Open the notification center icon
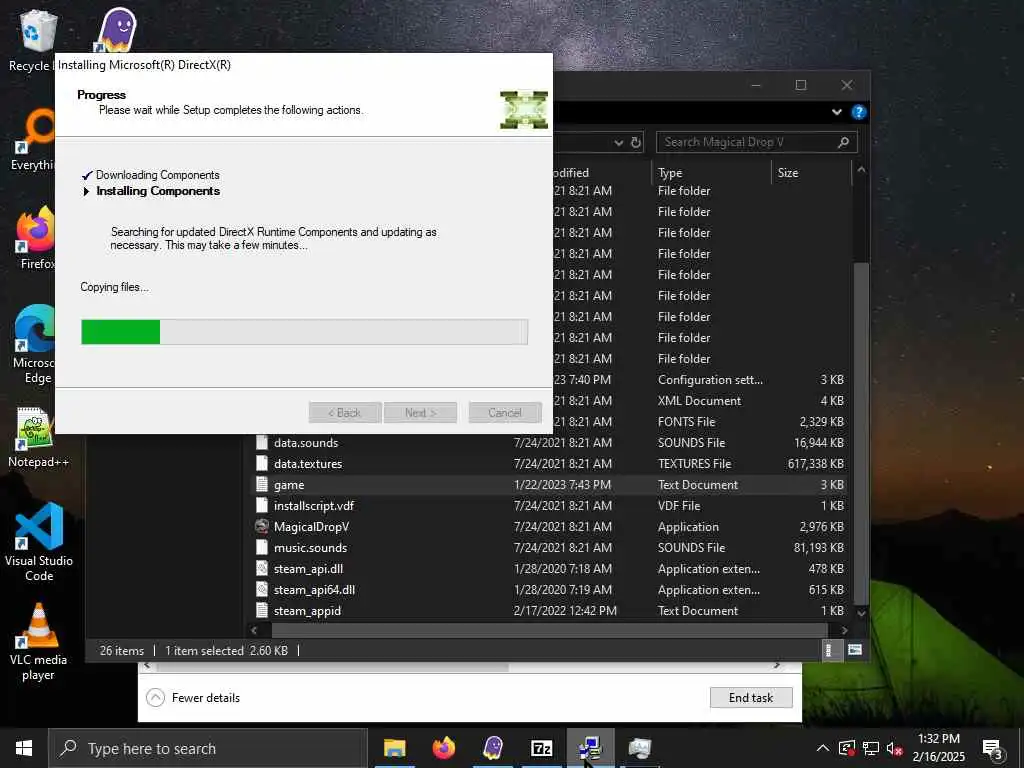Screen dimensions: 1024x768 click(993, 749)
